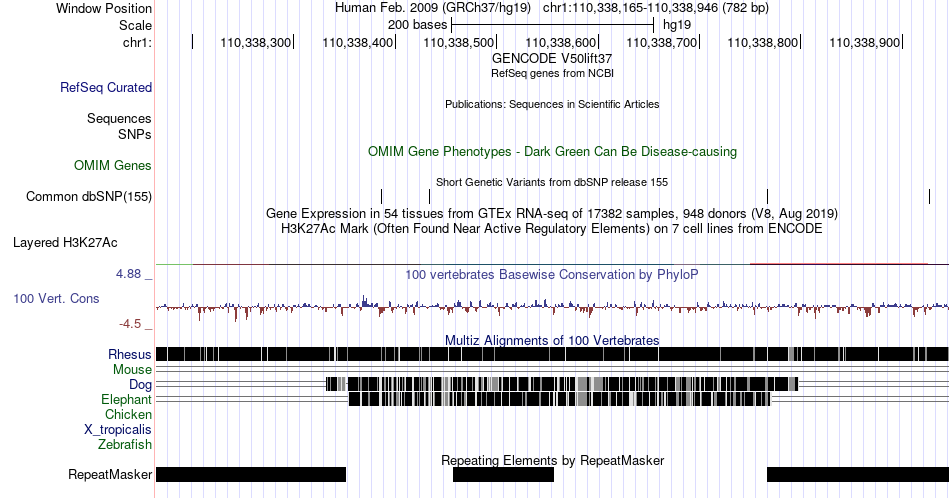Click the Window Position track label

[x=104, y=8]
